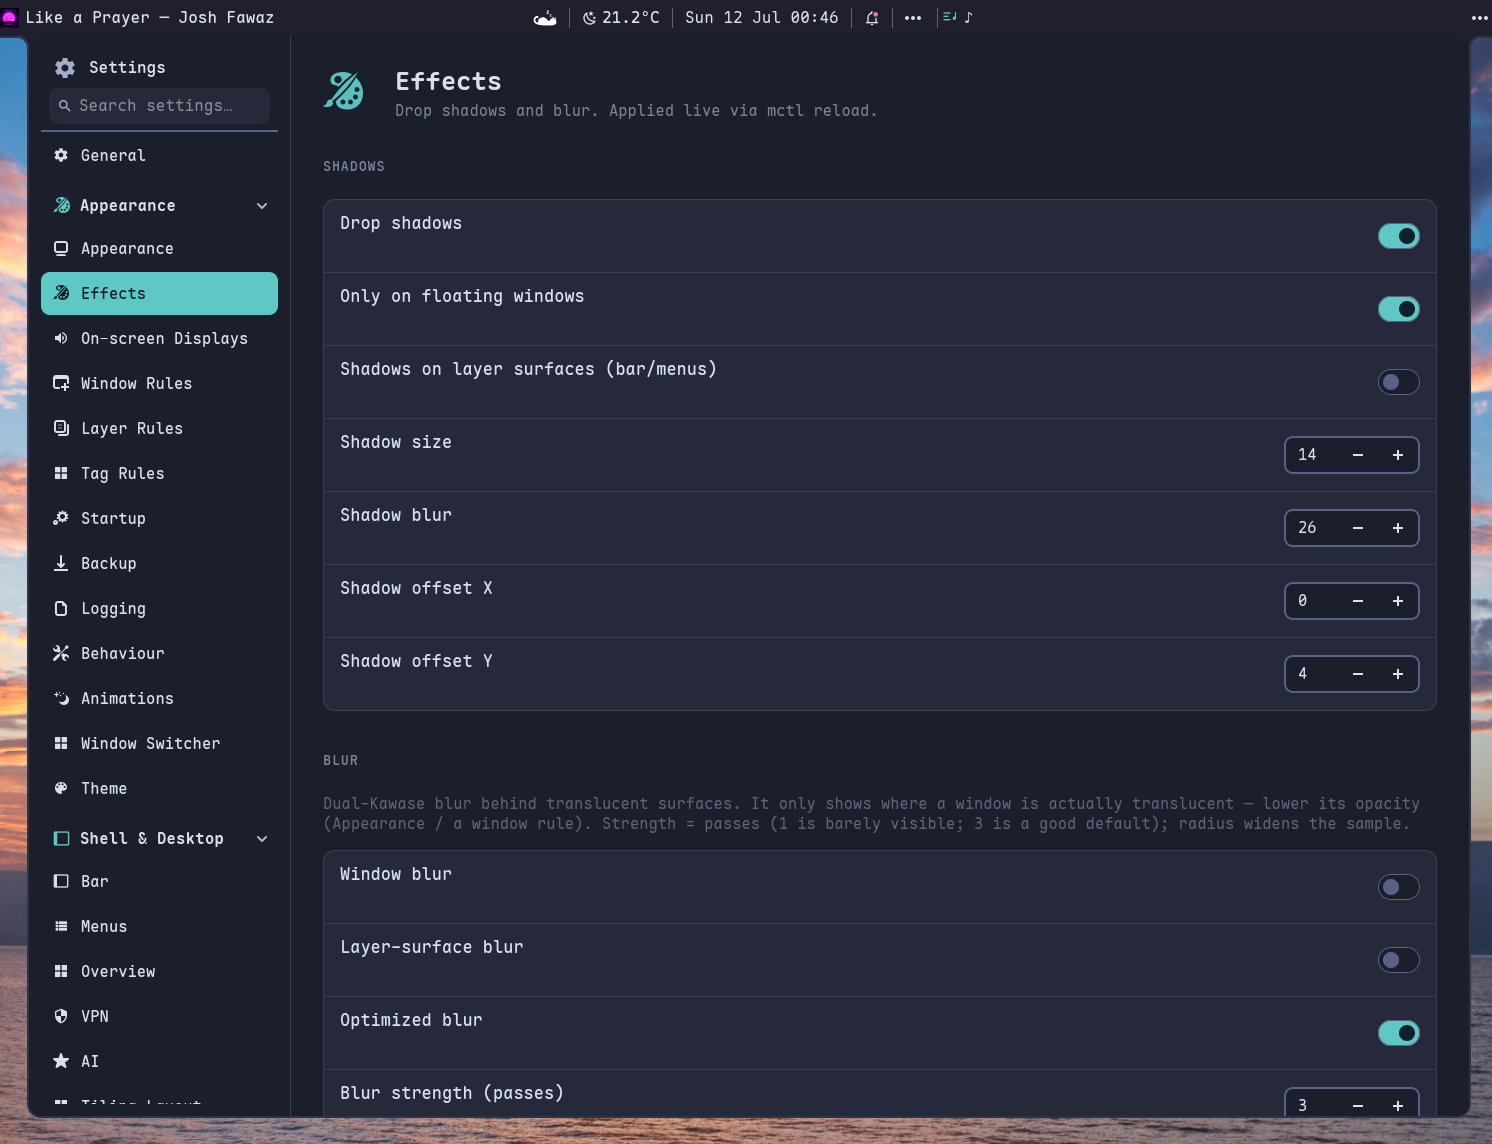Open the music playlist icon in top bar
Image resolution: width=1492 pixels, height=1144 pixels.
point(950,17)
